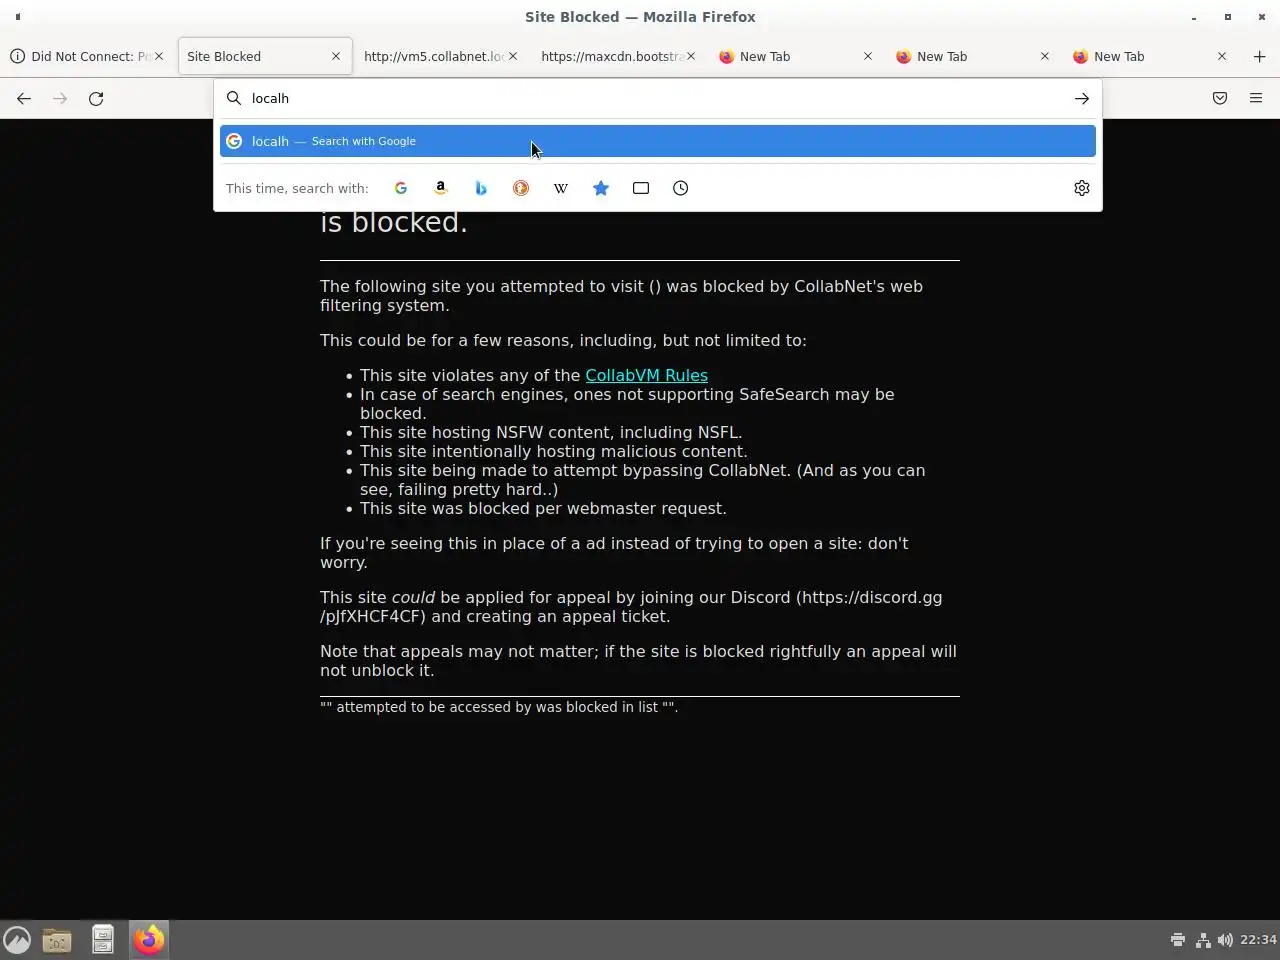1280x960 pixels.
Task: Open search settings gear
Action: (x=1081, y=188)
